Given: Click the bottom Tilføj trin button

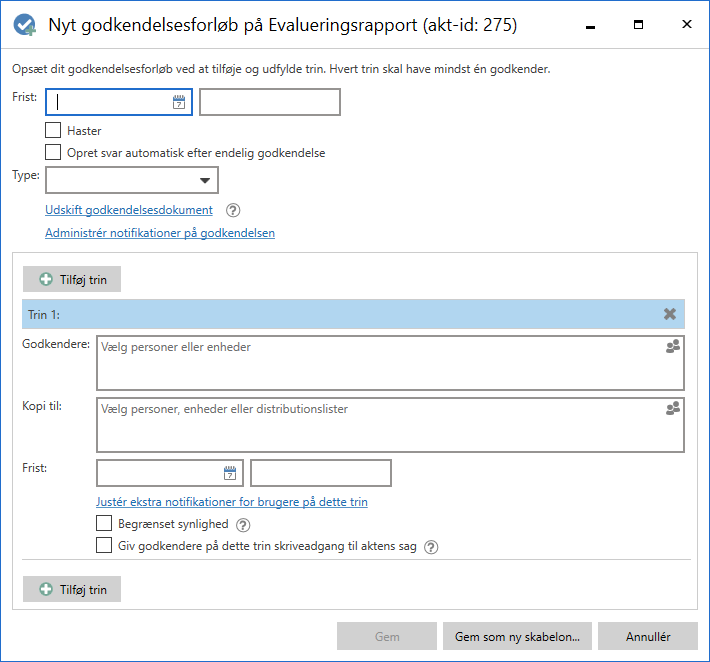Looking at the screenshot, I should pos(72,589).
